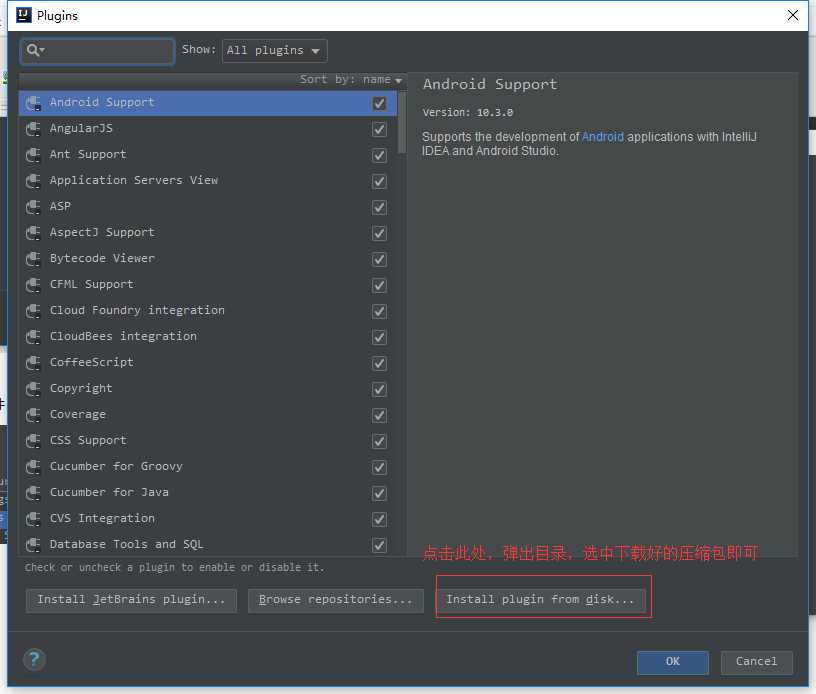816x694 pixels.
Task: Select the Coverage plugin name
Action: (x=78, y=415)
